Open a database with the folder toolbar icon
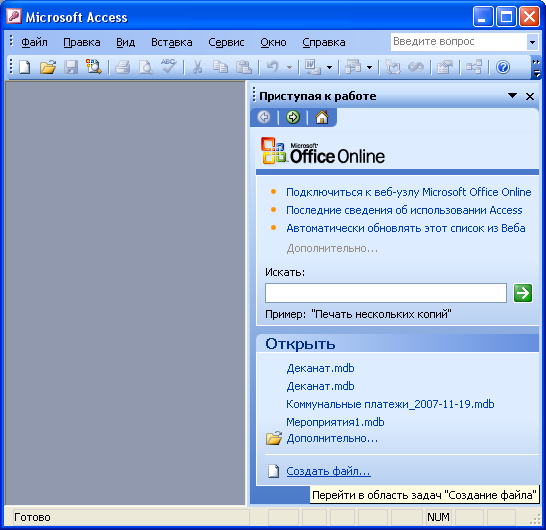The image size is (546, 530). click(x=48, y=67)
